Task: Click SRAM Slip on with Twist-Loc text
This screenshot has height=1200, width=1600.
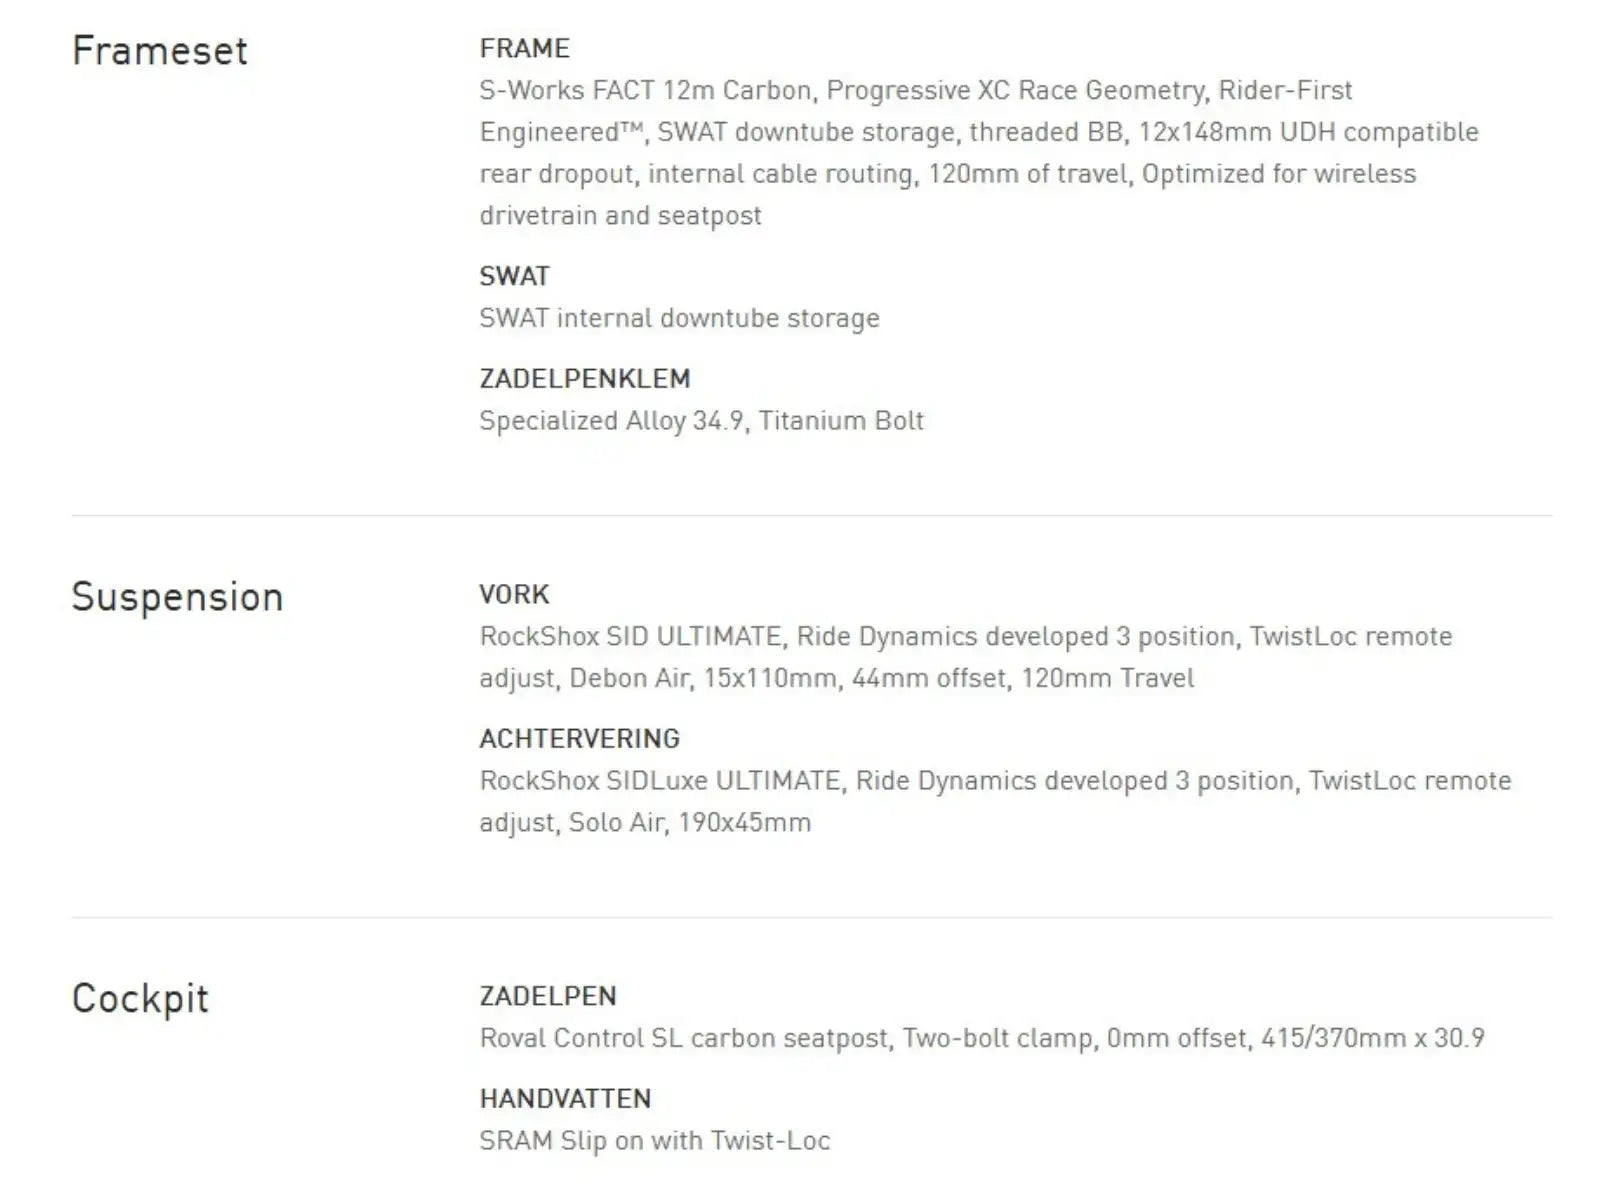Action: pos(655,1141)
